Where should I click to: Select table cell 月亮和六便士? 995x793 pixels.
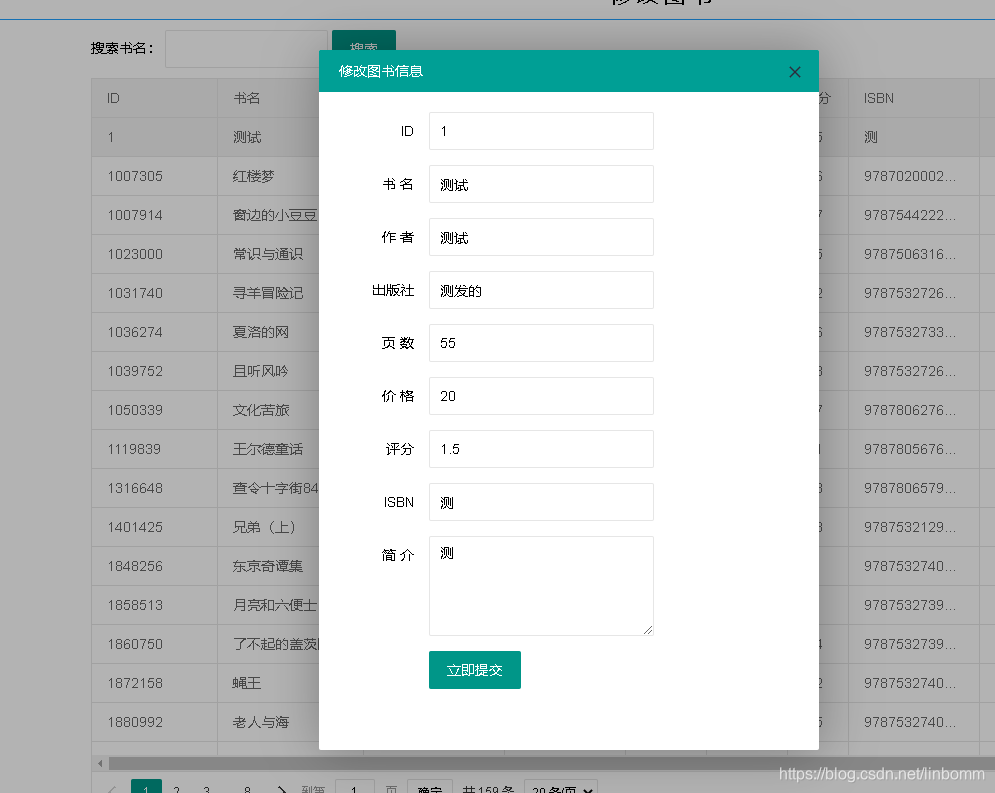point(268,605)
